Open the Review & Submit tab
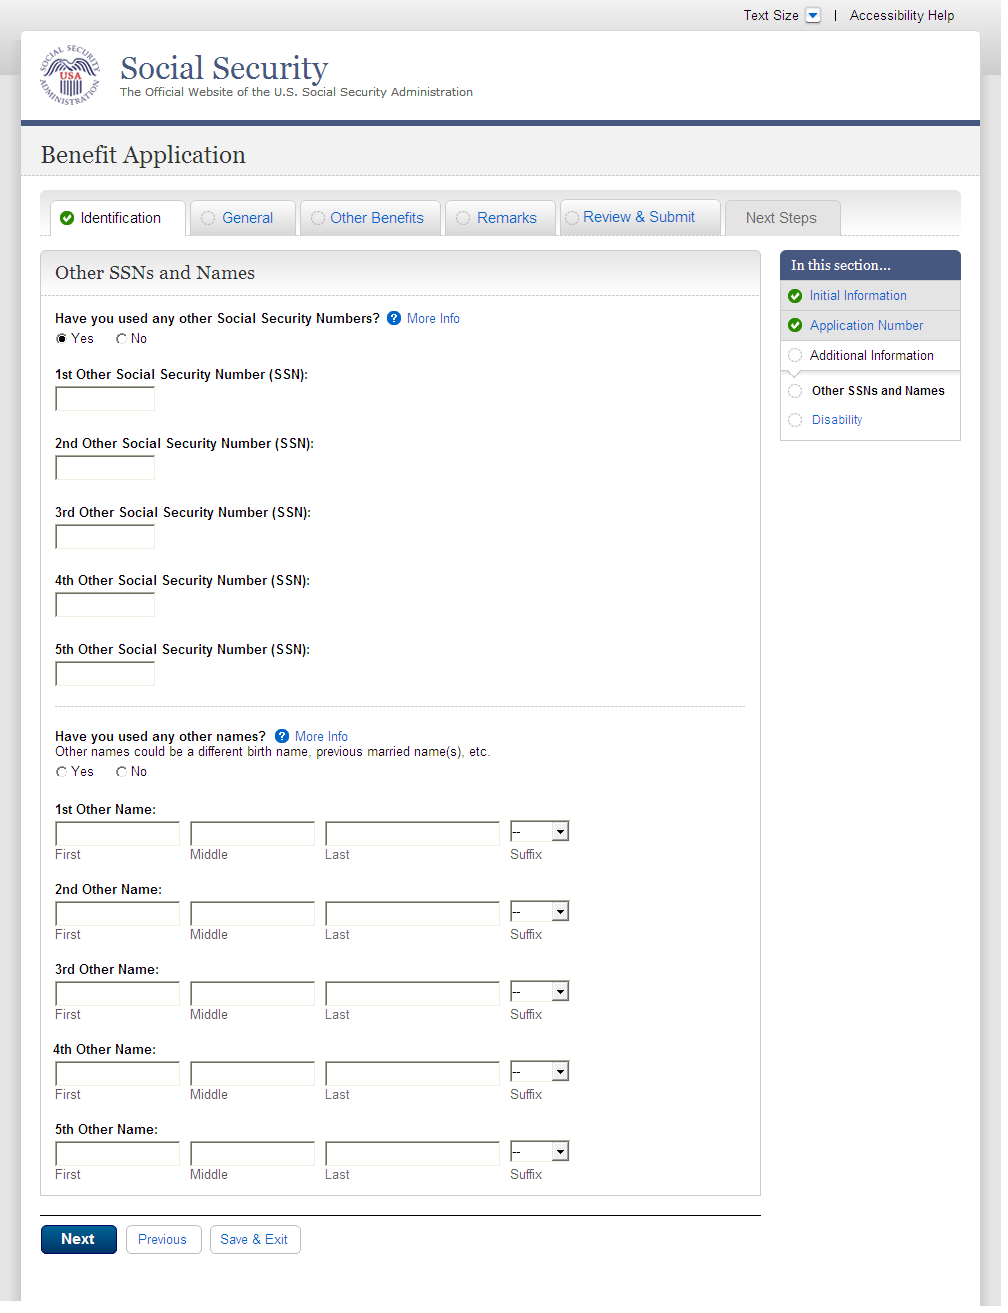The height and width of the screenshot is (1313, 1008). 638,218
